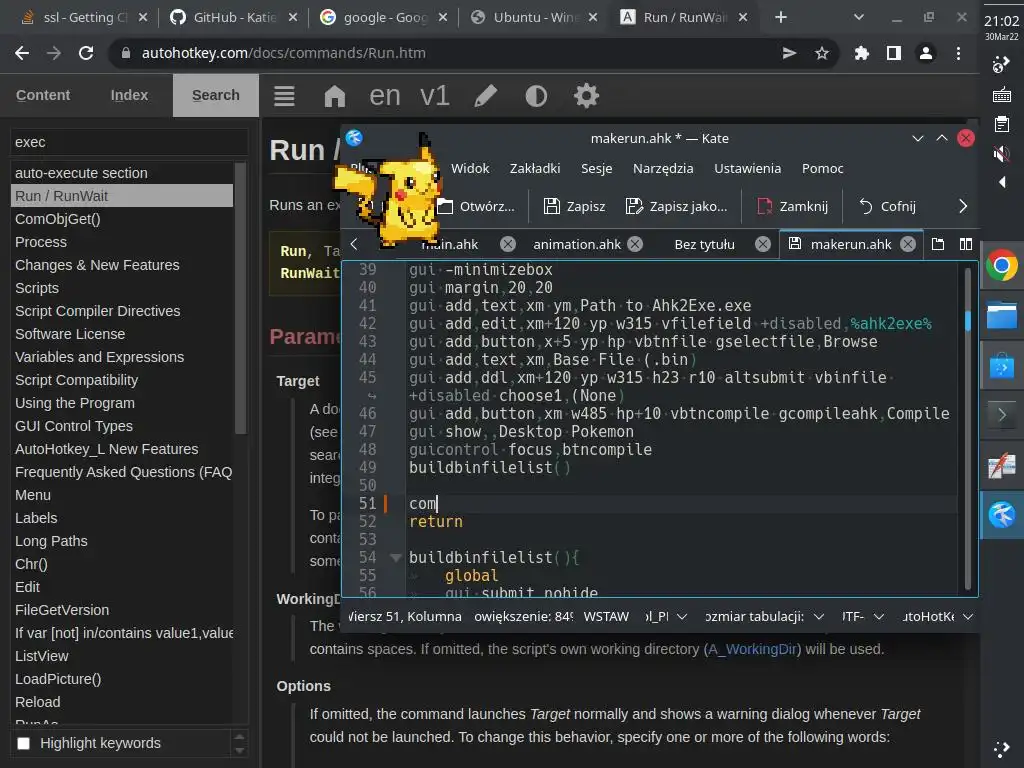Close the 'Bez tytułu' tab
This screenshot has width=1024, height=768.
coord(762,244)
